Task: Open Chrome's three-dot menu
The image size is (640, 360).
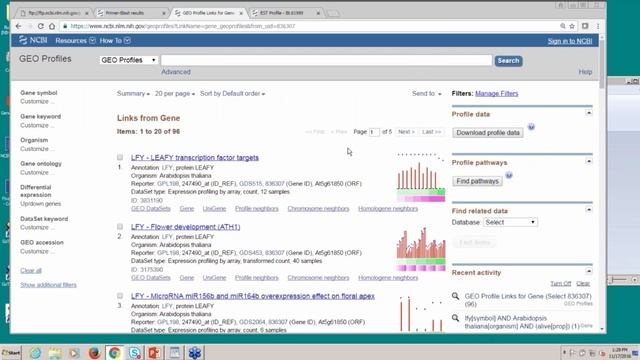Action: [x=598, y=26]
